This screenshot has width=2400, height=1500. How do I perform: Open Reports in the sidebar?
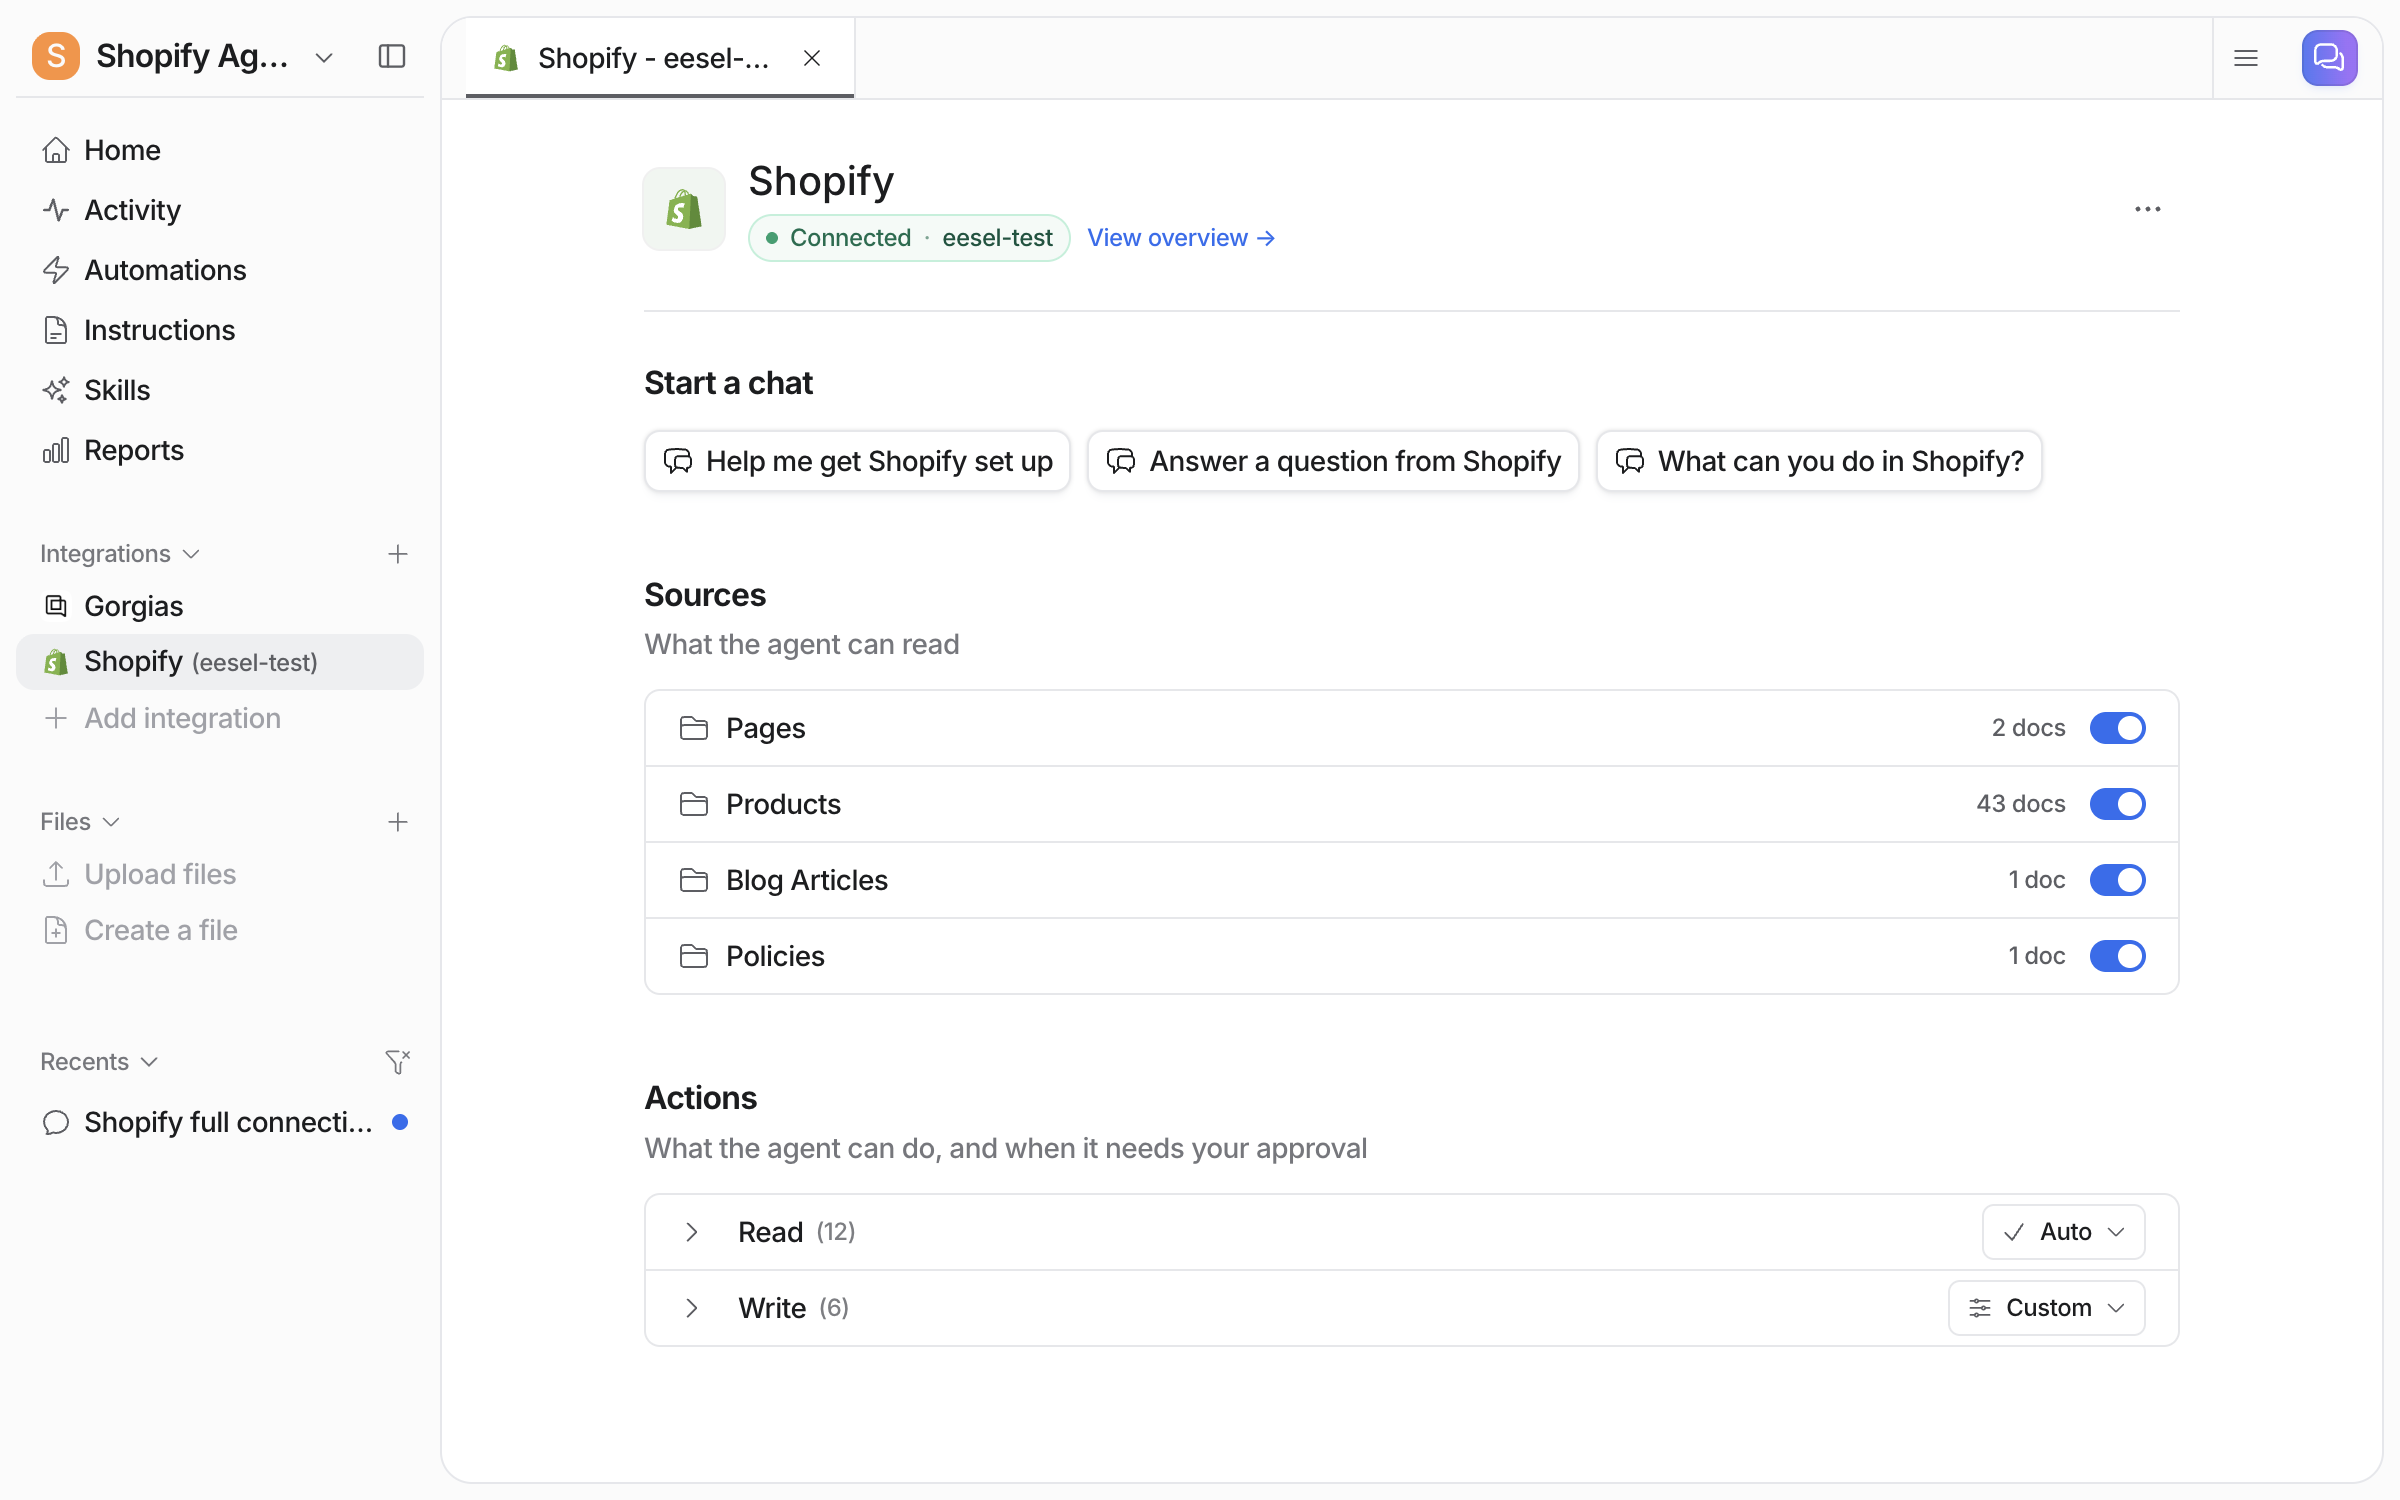(x=220, y=450)
